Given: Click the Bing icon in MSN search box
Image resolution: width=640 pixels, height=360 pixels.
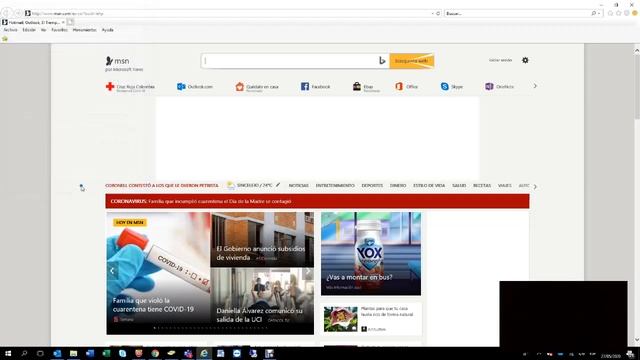Looking at the screenshot, I should (382, 61).
